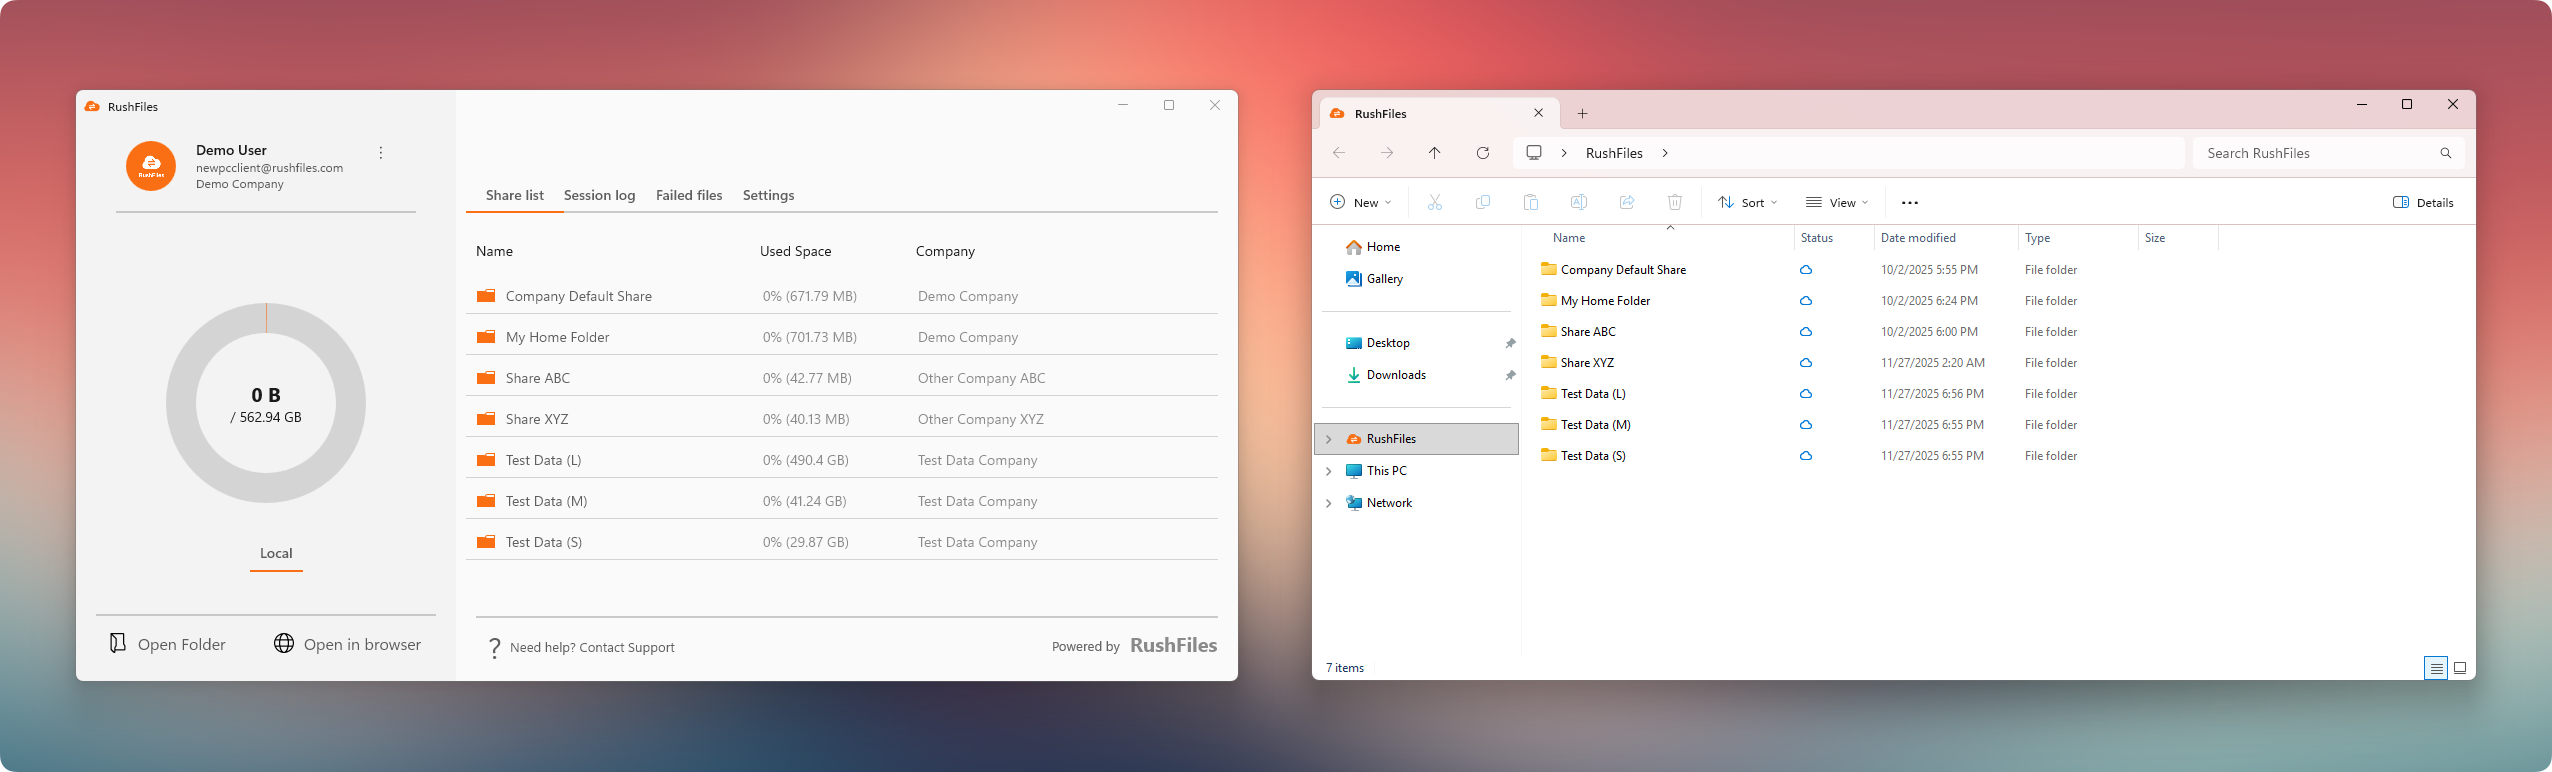Select Gallery in the navigation pane
The image size is (2552, 772).
(x=1375, y=279)
